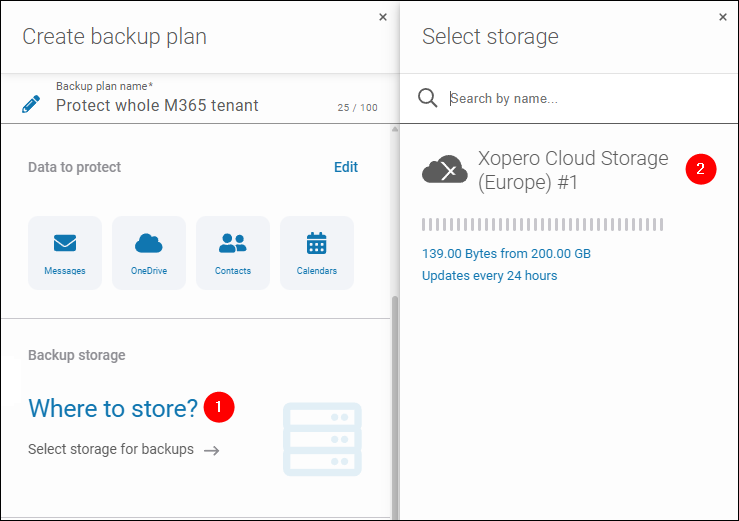The width and height of the screenshot is (739, 521).
Task: Click the pencil edit icon for plan name
Action: coord(31,104)
